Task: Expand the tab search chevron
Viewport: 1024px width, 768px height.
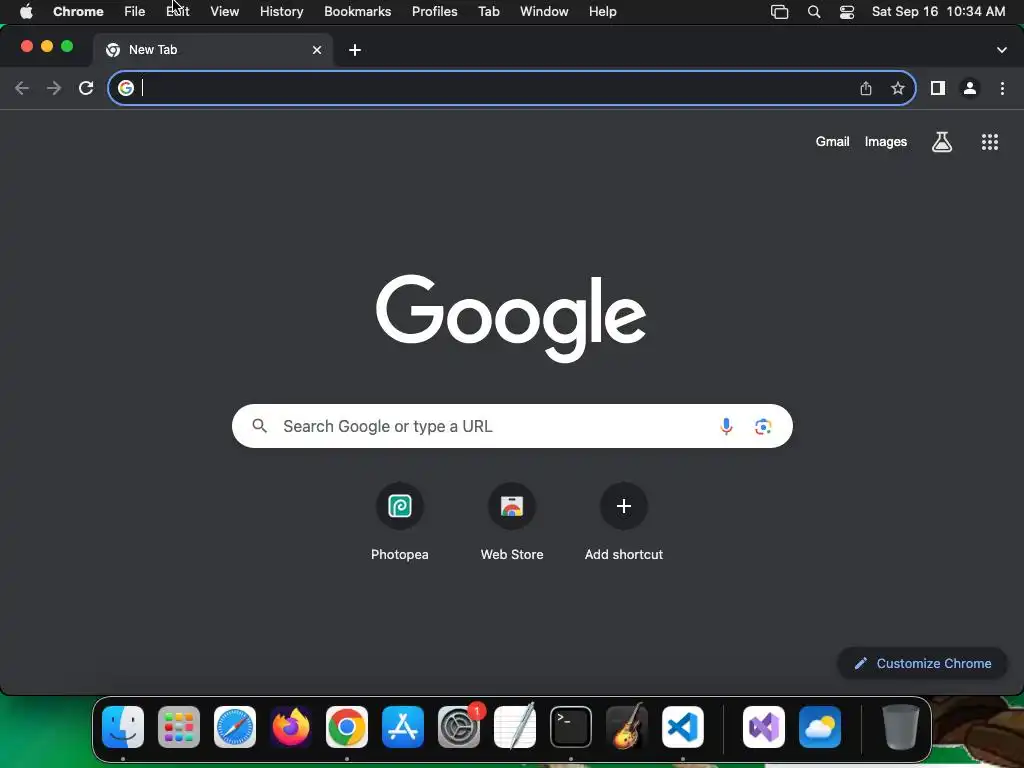Action: point(1002,50)
